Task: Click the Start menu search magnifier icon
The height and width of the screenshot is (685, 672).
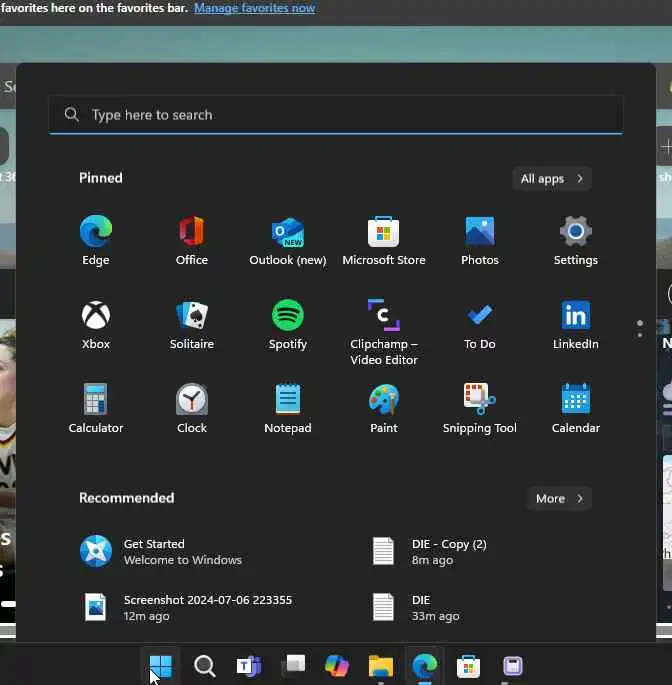Action: (71, 114)
